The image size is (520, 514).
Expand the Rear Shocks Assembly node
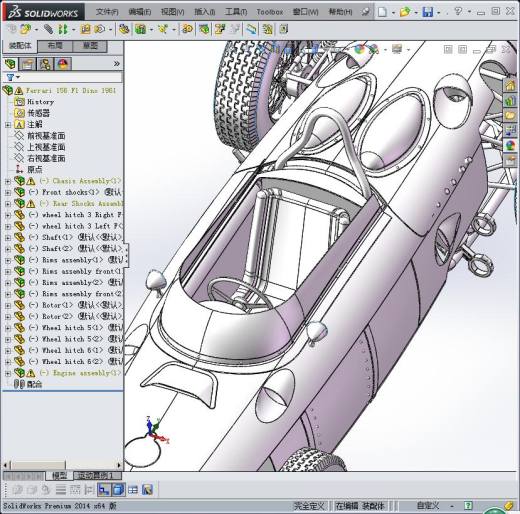8,204
